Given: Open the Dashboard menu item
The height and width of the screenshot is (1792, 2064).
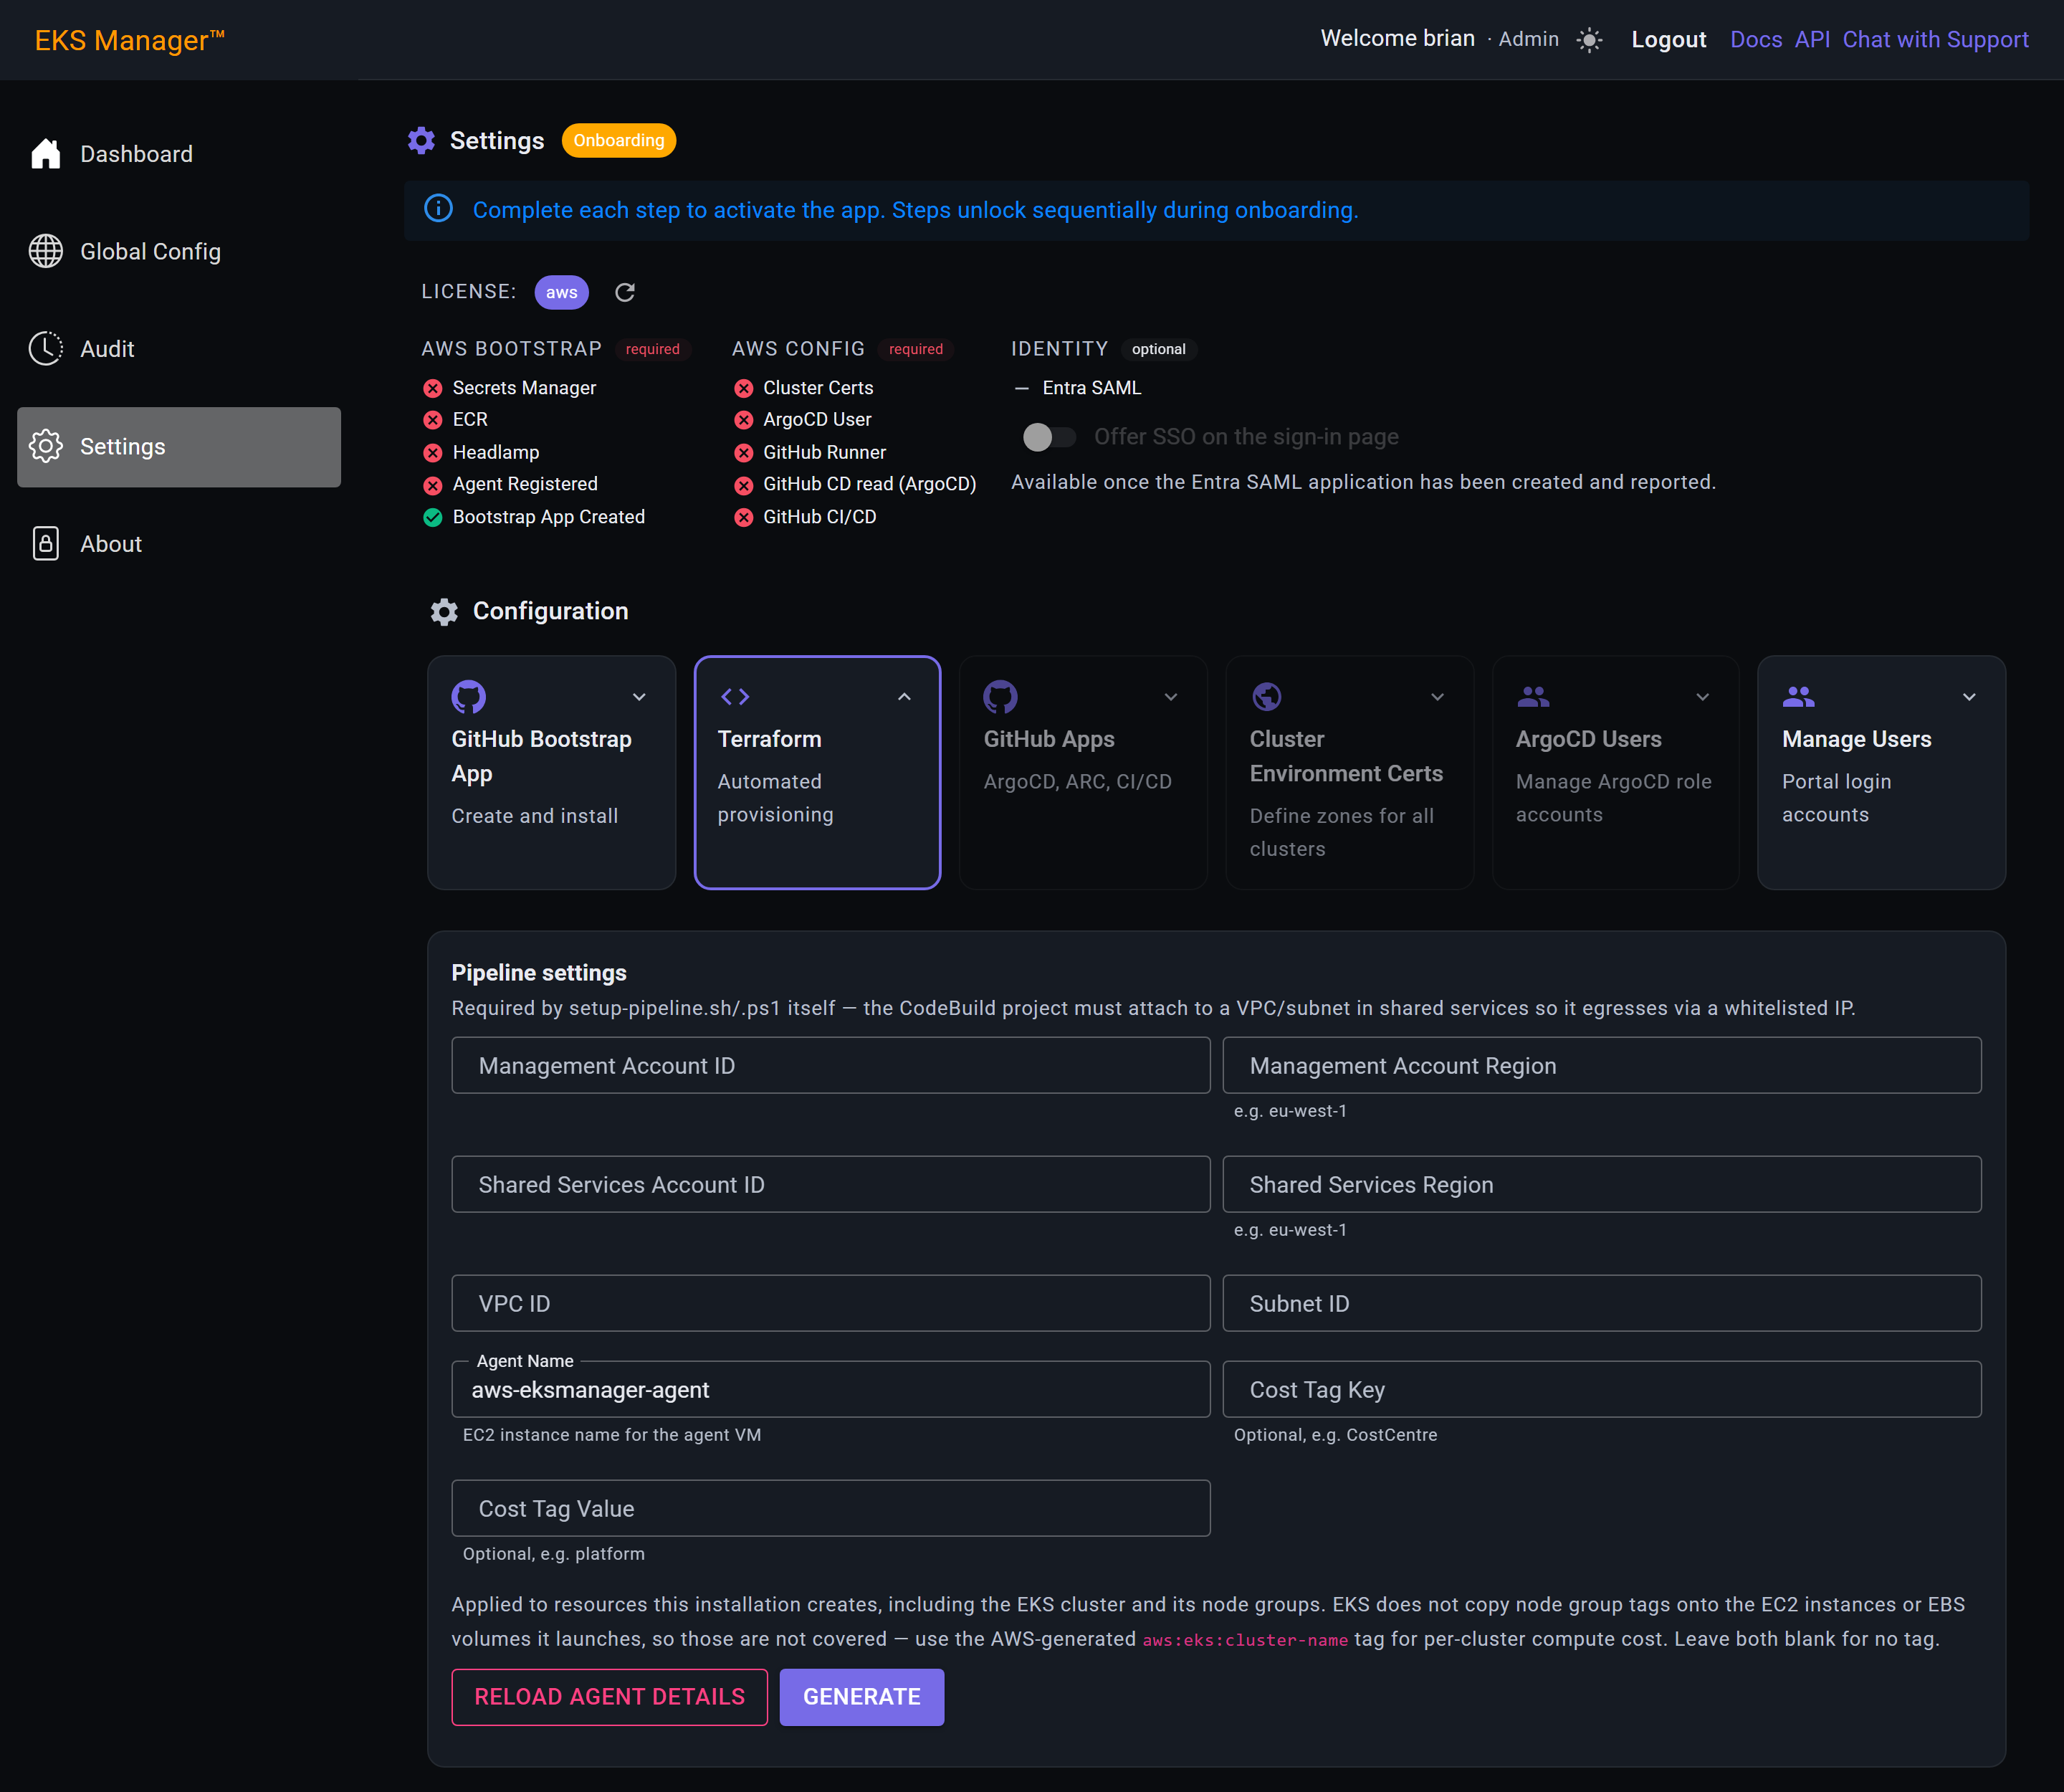Looking at the screenshot, I should pos(179,153).
